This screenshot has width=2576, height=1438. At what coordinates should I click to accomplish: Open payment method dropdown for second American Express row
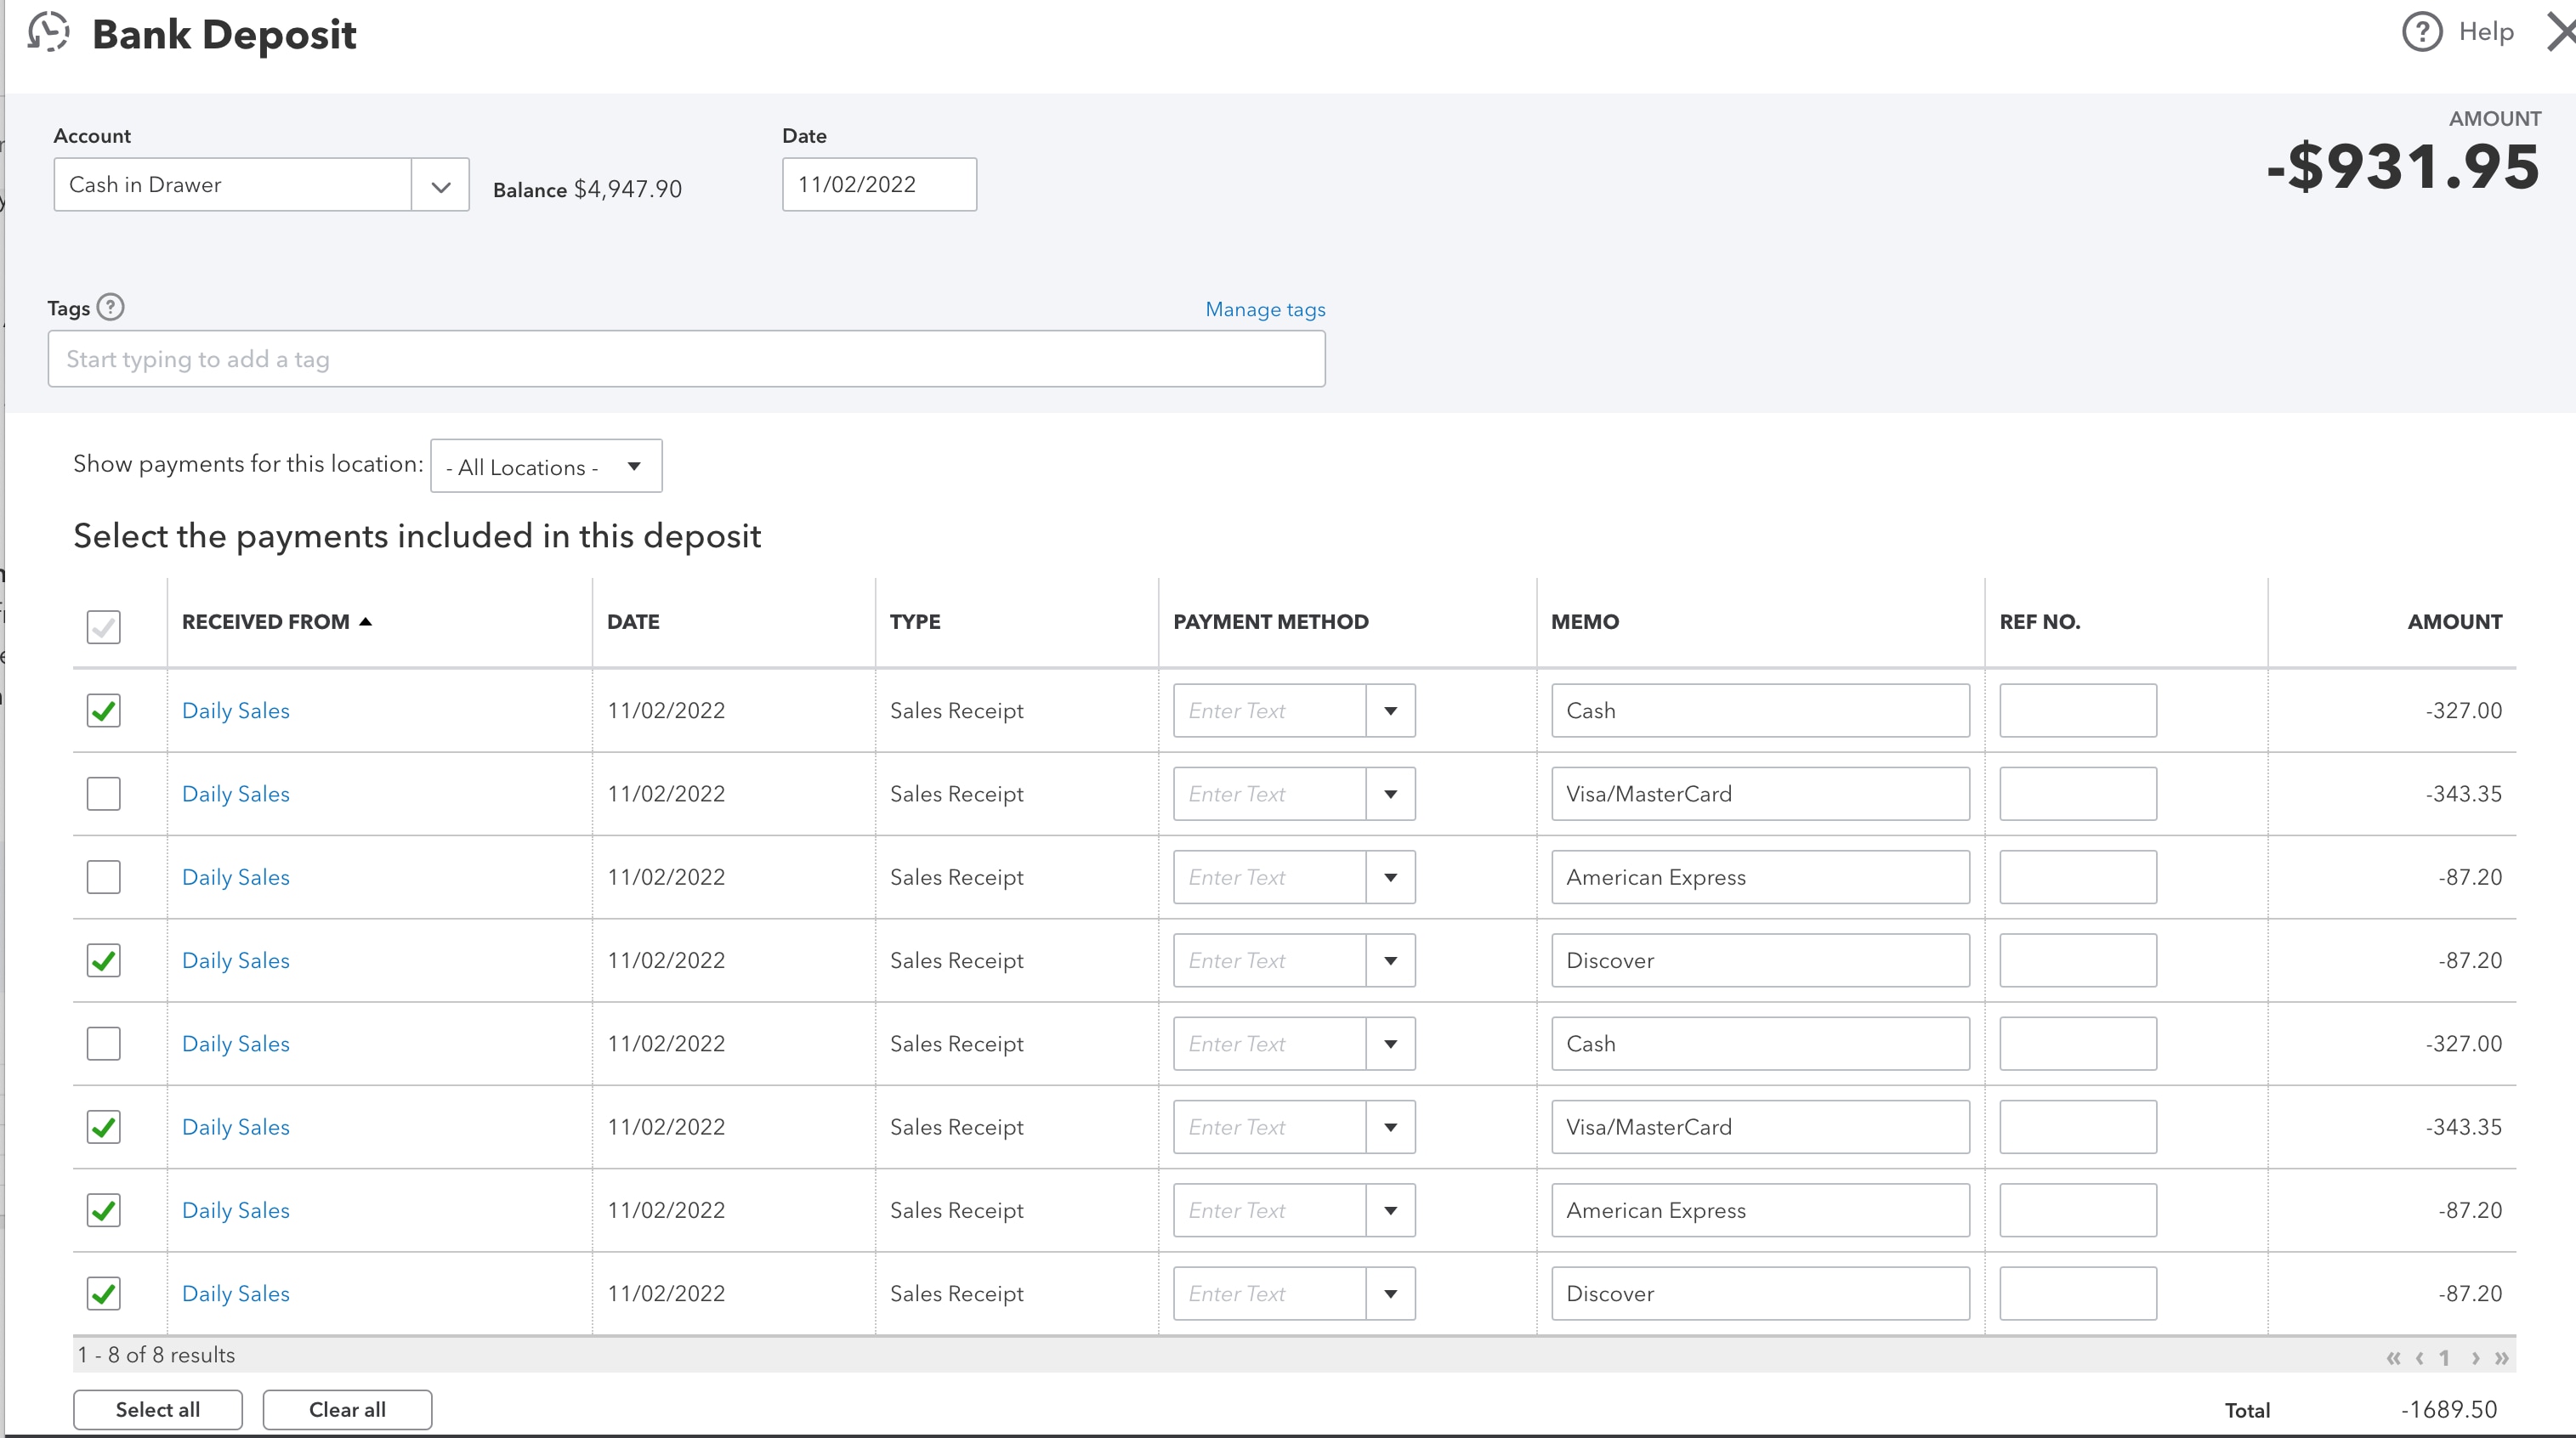[1390, 1210]
